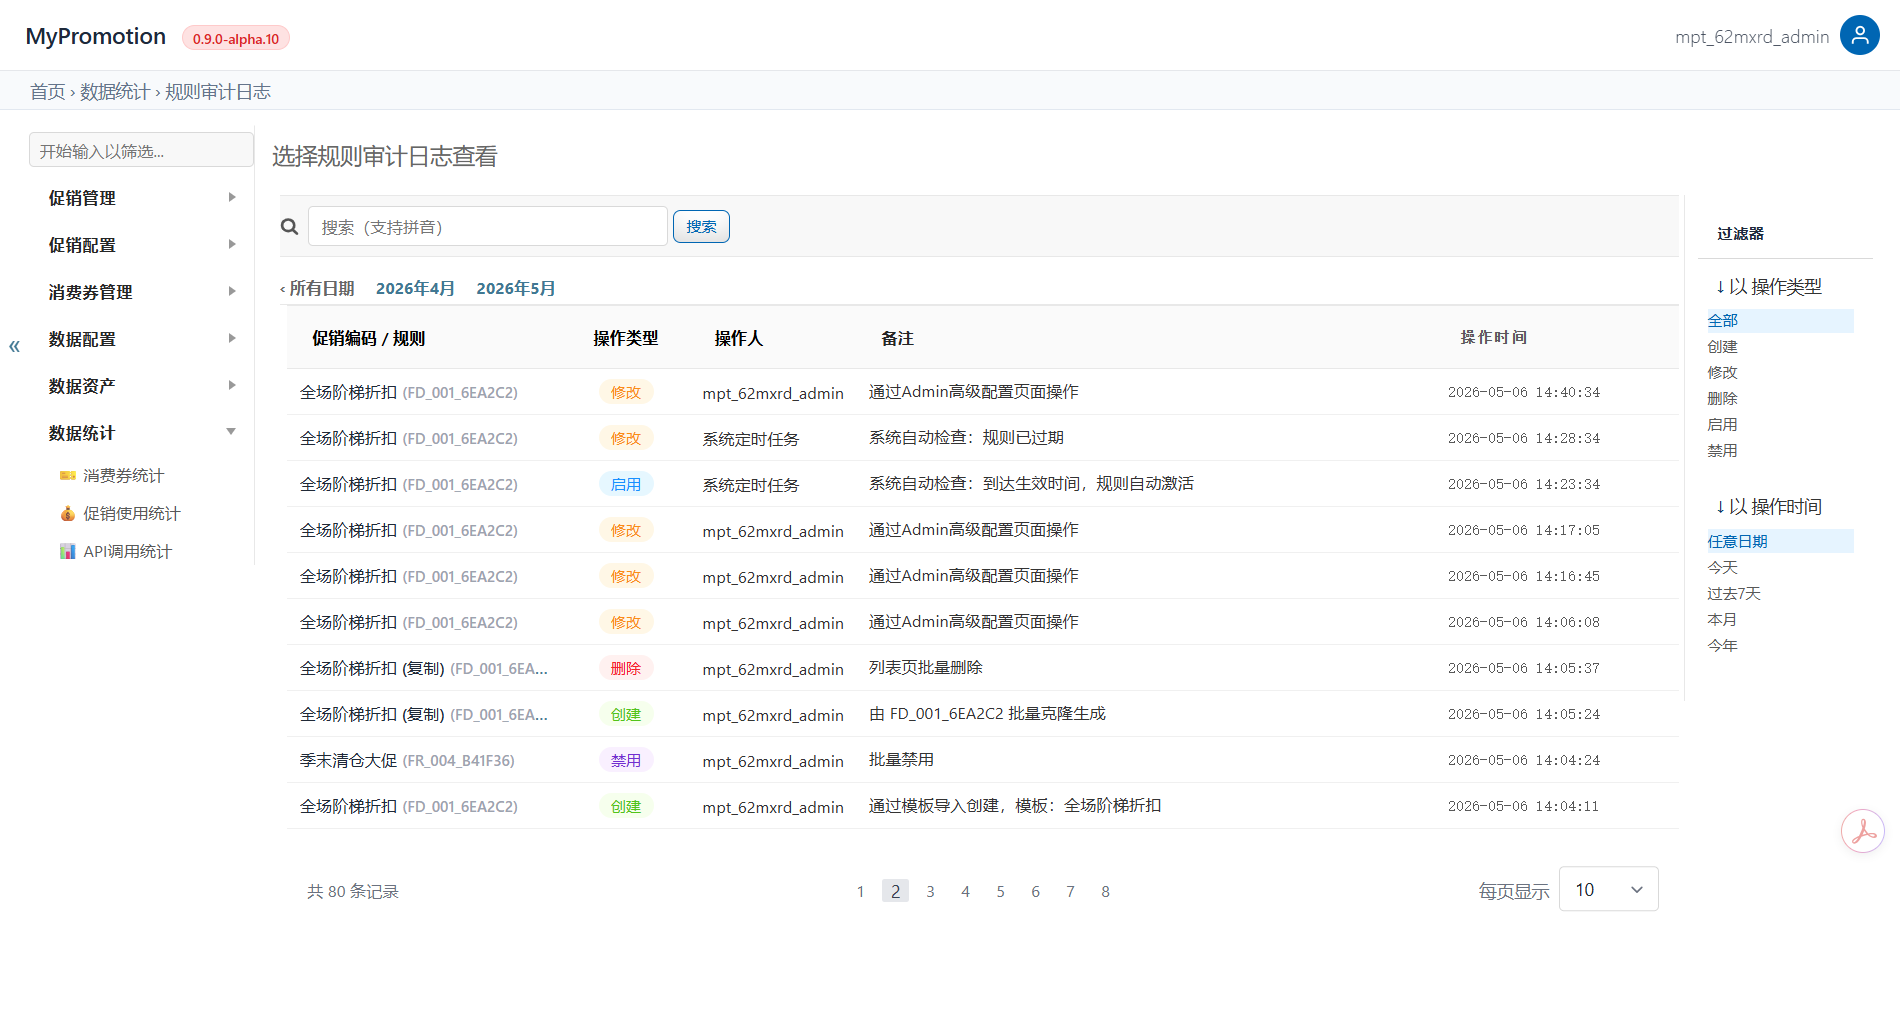Click the 启用 tag at 14:23:34
Viewport: 1900px width, 1014px height.
click(626, 485)
